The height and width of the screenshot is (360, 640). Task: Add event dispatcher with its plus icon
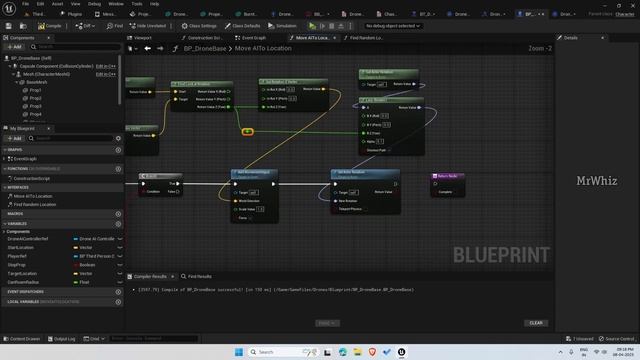[118, 292]
